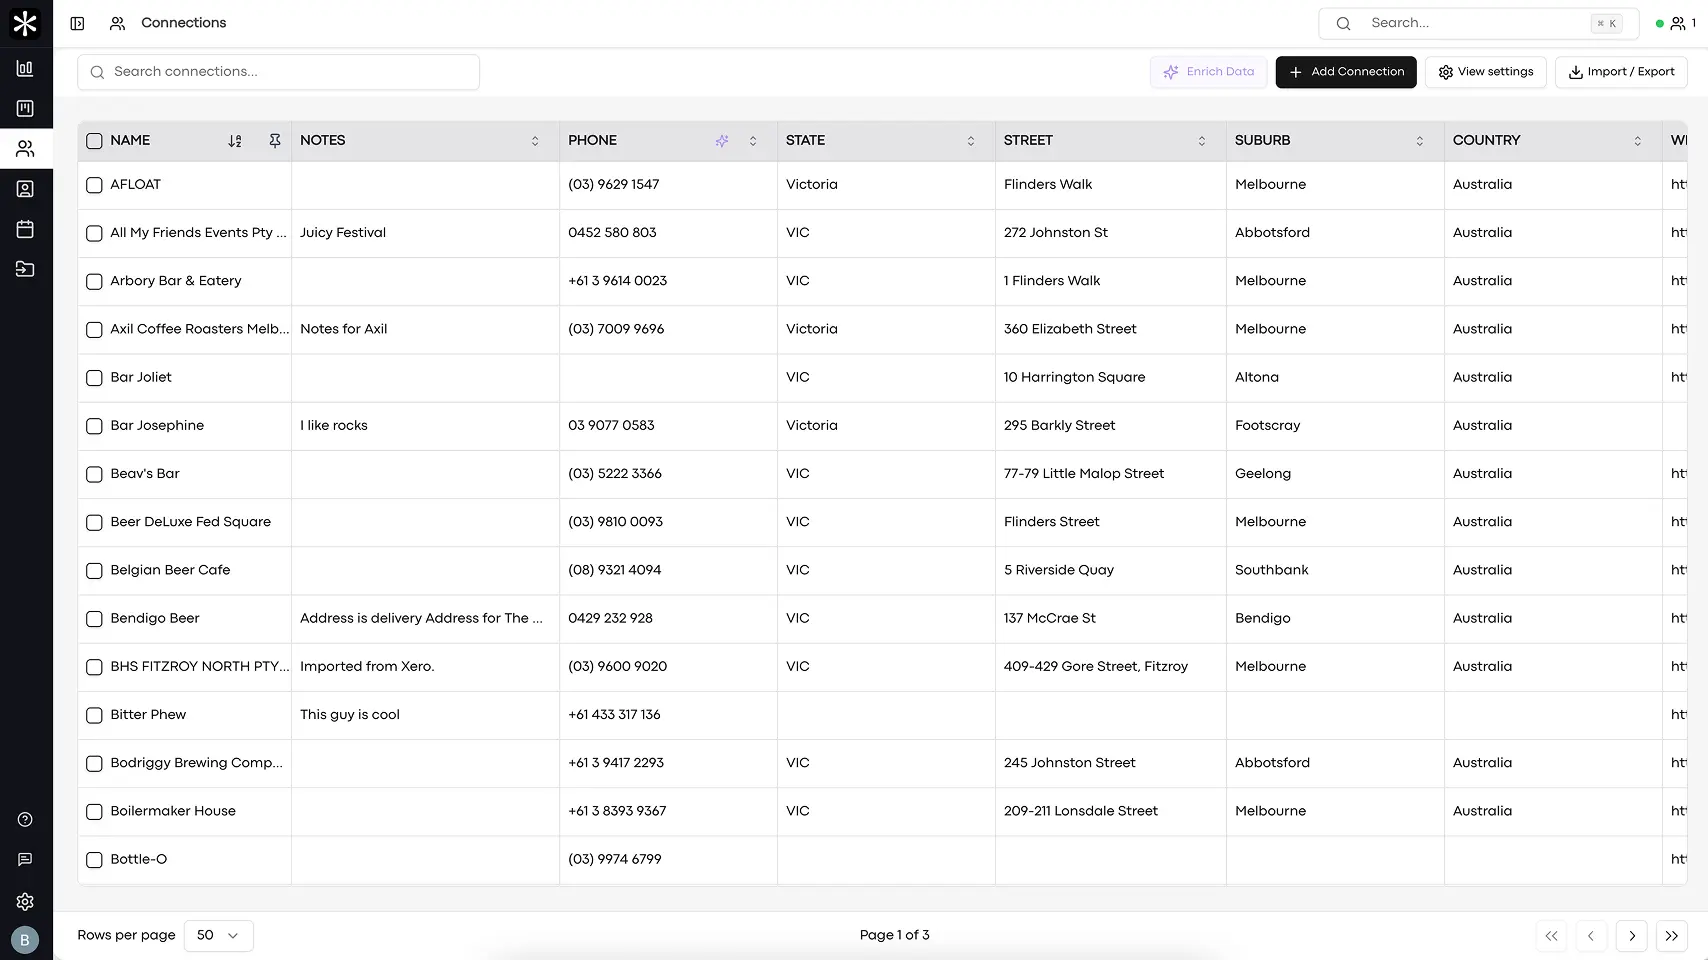The image size is (1708, 960).
Task: Expand the STATE column sort options
Action: [x=970, y=141]
